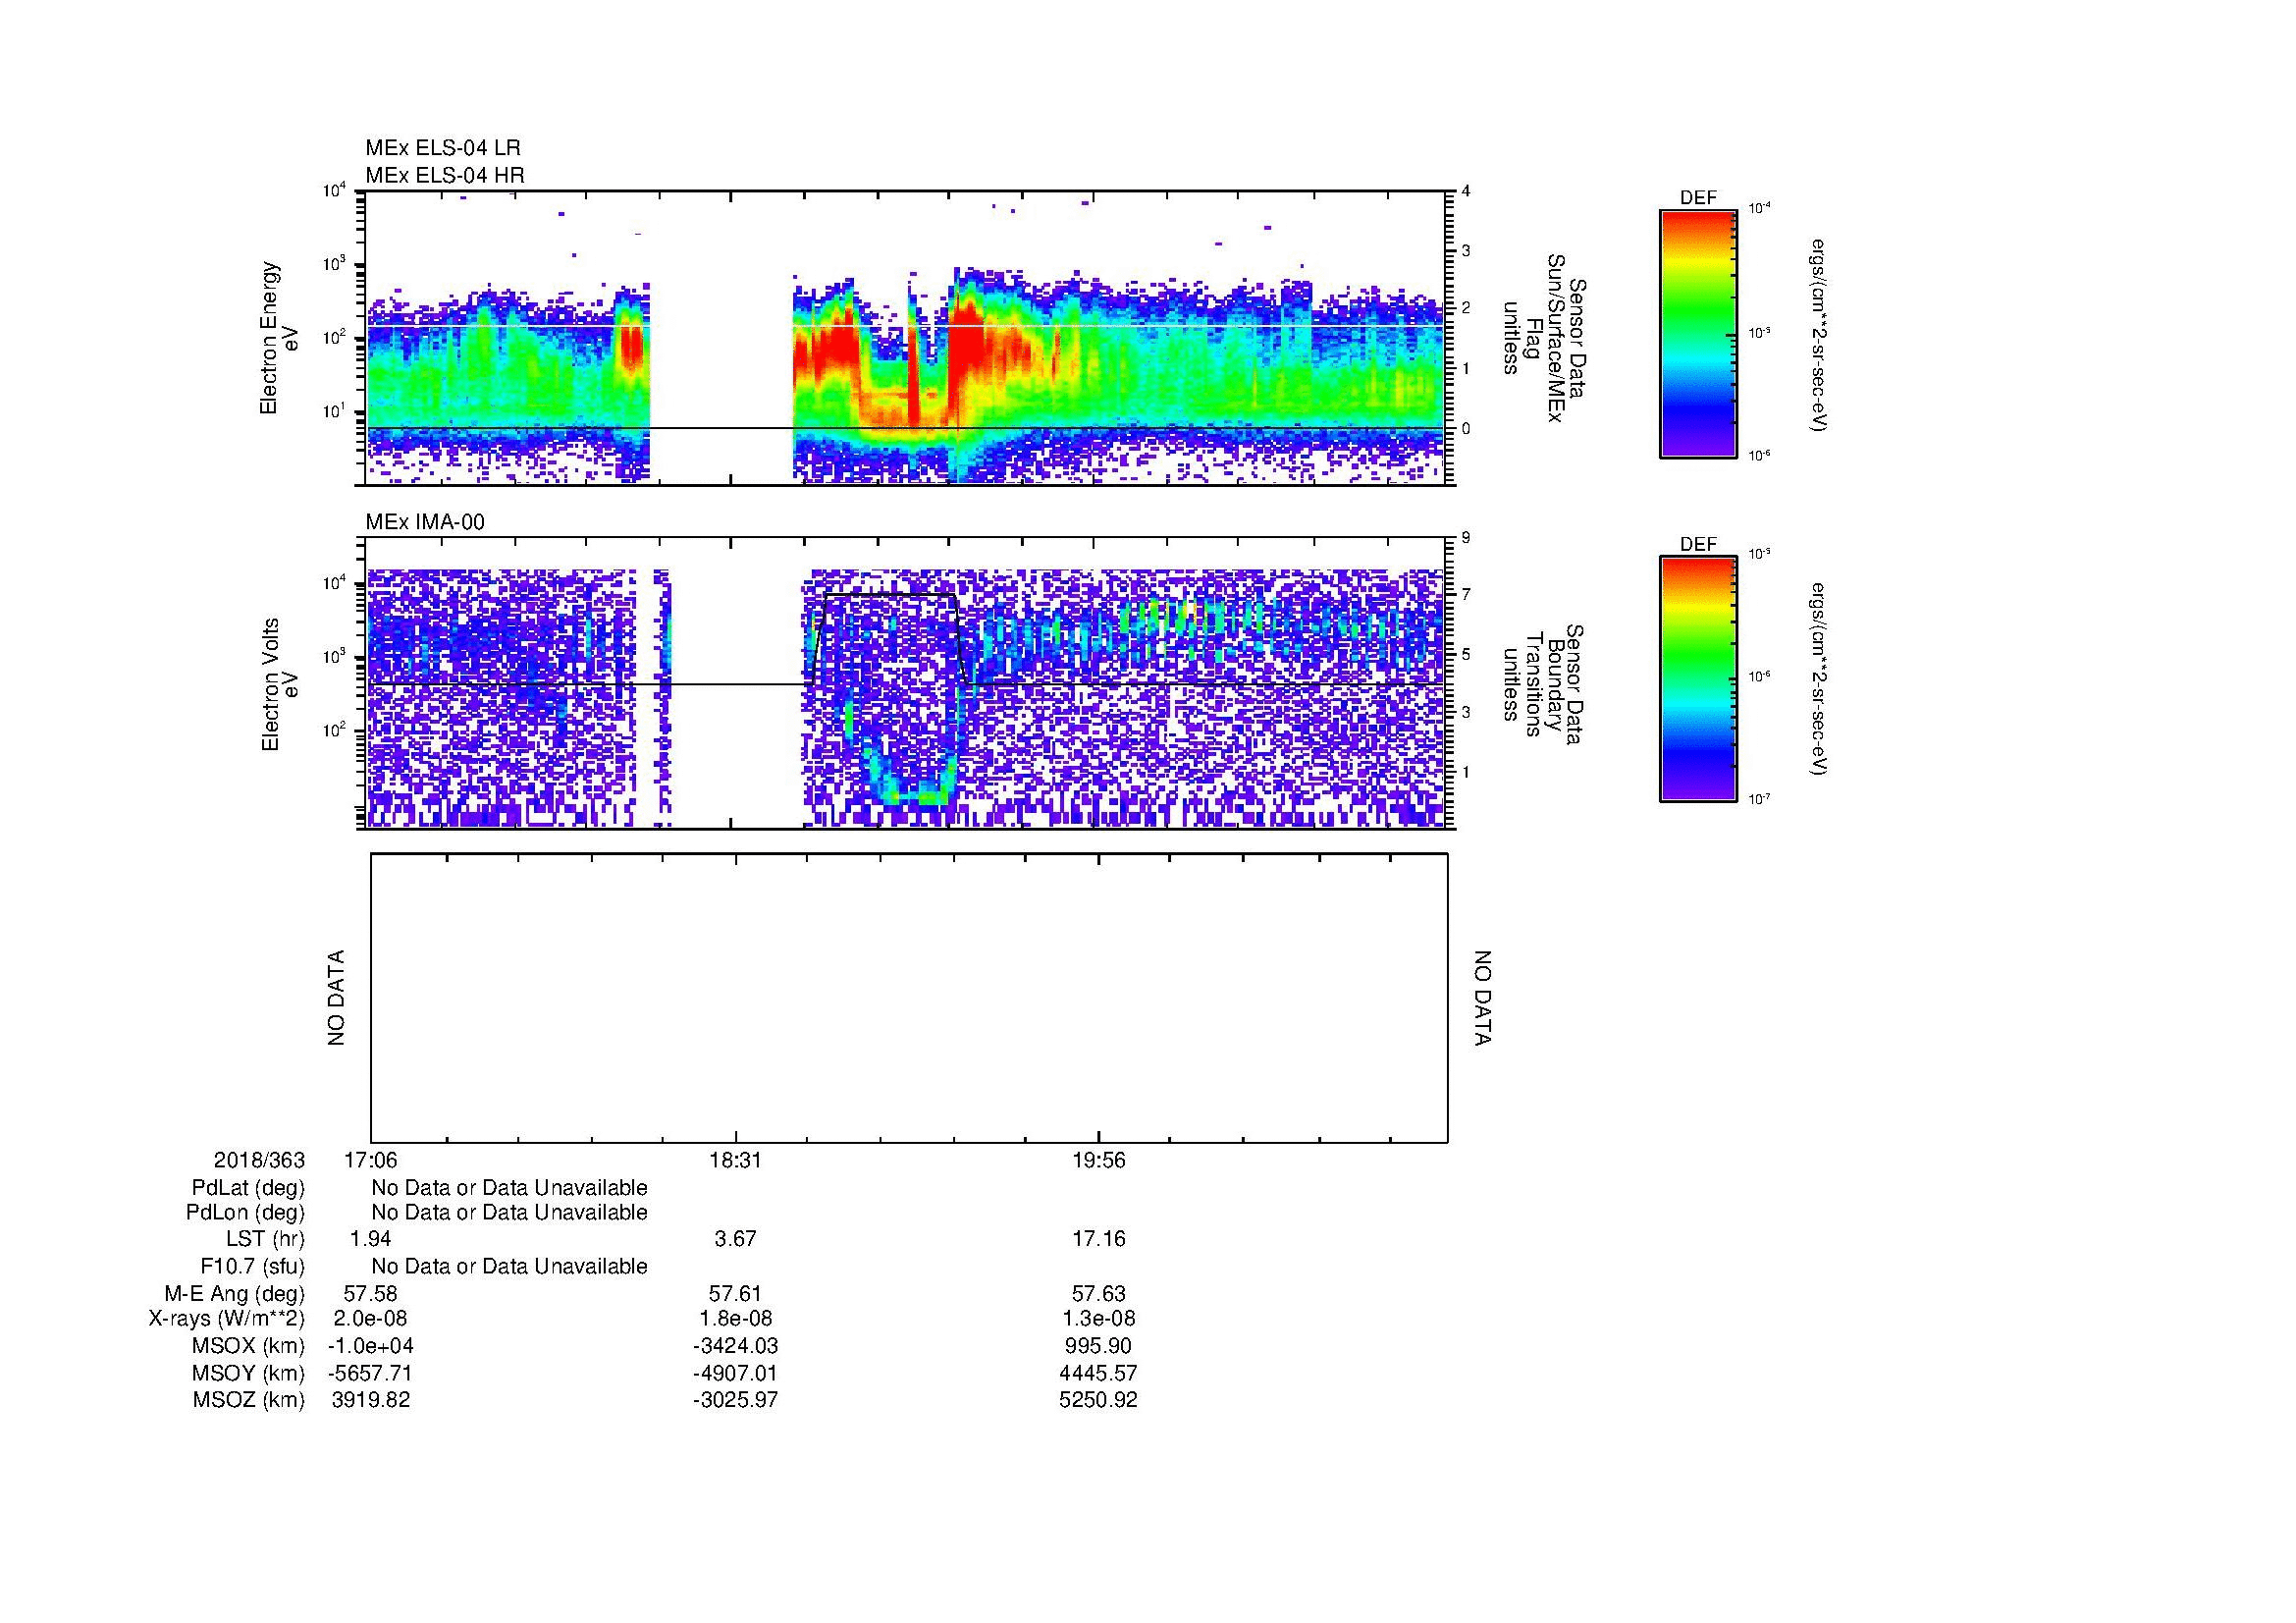Viewport: 2296px width, 1623px height.
Task: Click the X-rays (W/m**2) row label
Action: click(227, 1319)
